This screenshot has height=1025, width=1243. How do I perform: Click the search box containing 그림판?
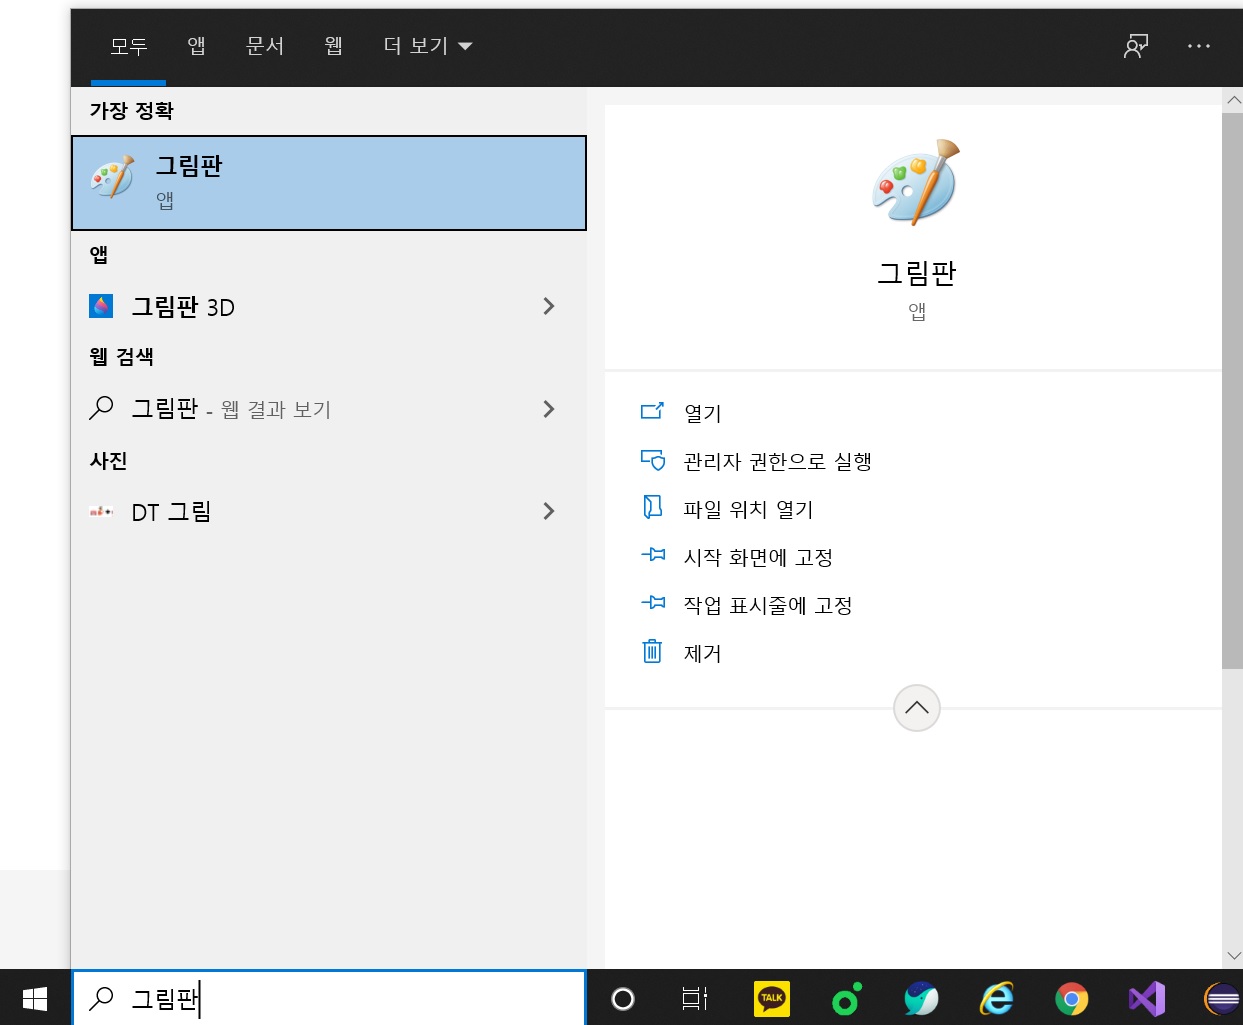(x=329, y=998)
